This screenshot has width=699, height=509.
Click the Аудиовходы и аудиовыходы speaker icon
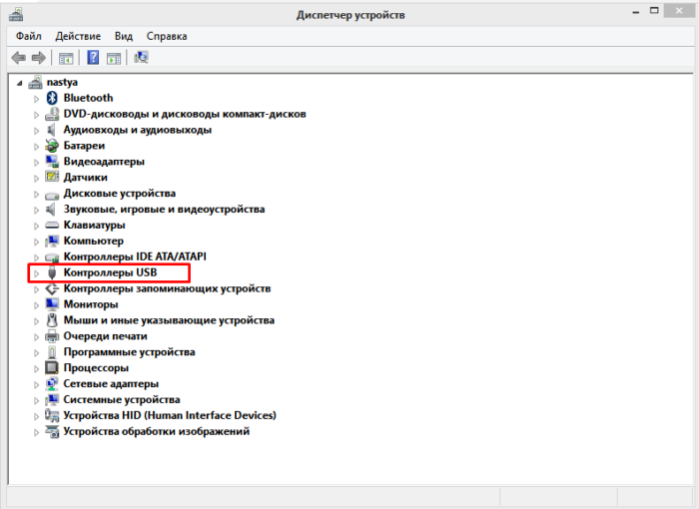(x=52, y=130)
